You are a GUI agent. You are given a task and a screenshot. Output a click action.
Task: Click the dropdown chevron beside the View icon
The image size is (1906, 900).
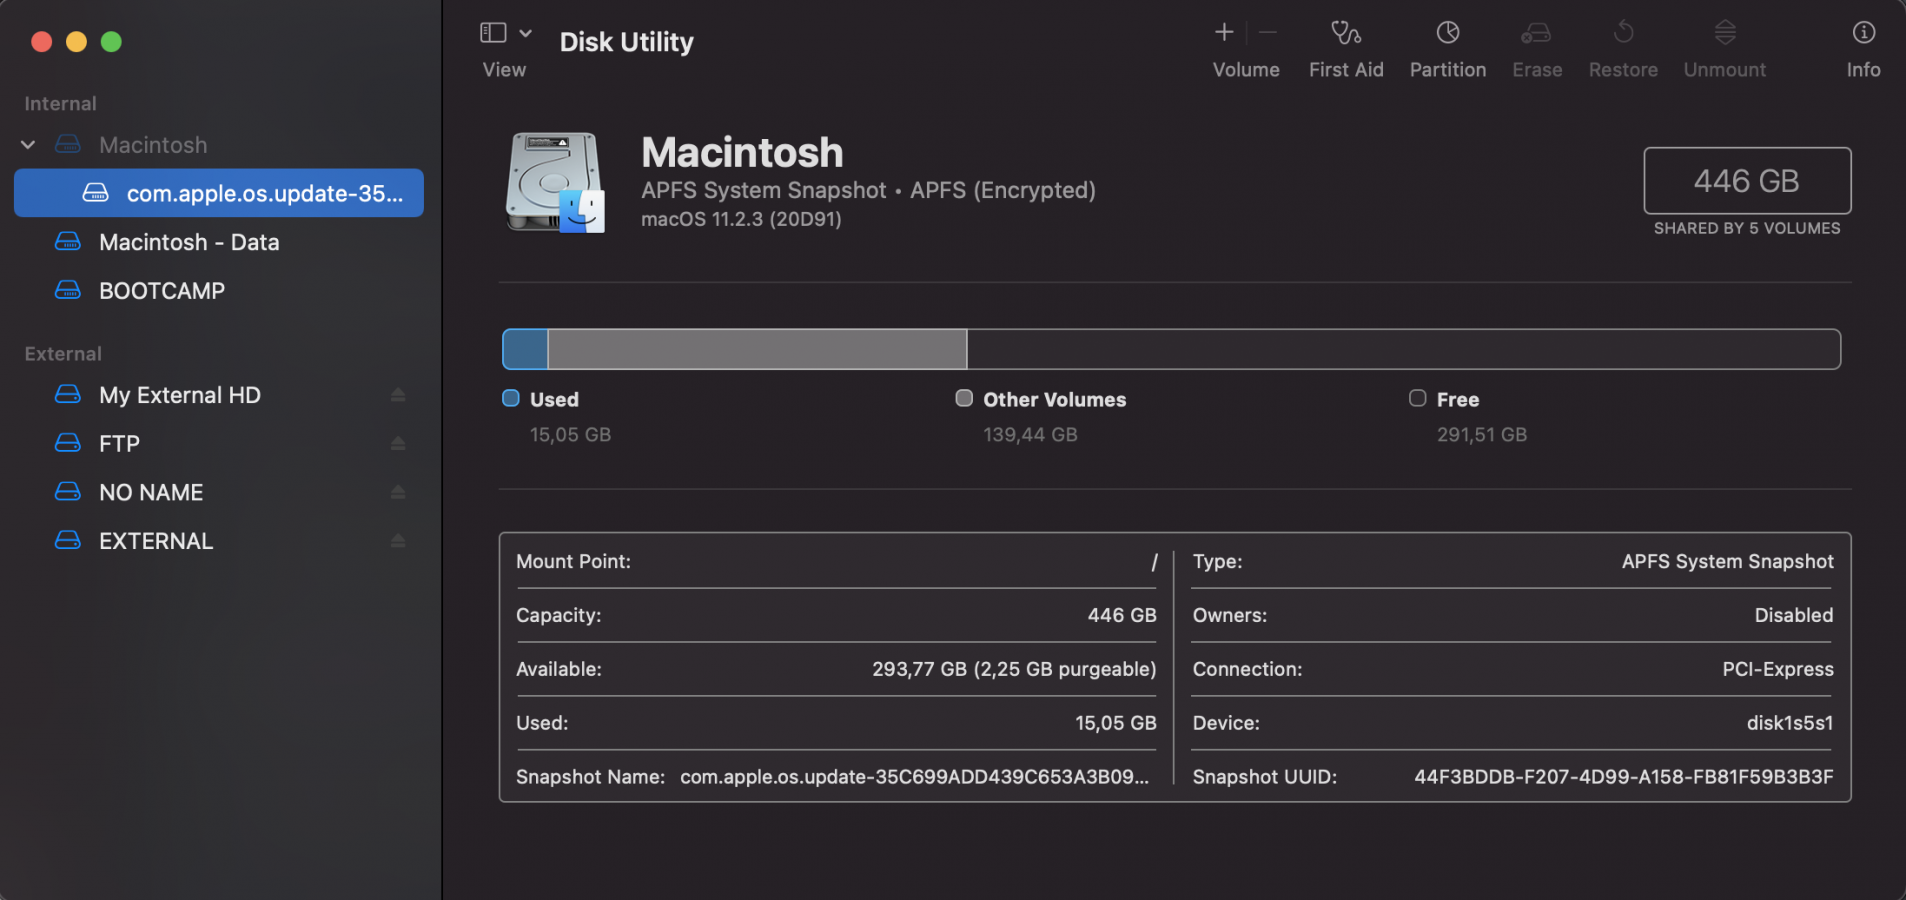(x=525, y=33)
